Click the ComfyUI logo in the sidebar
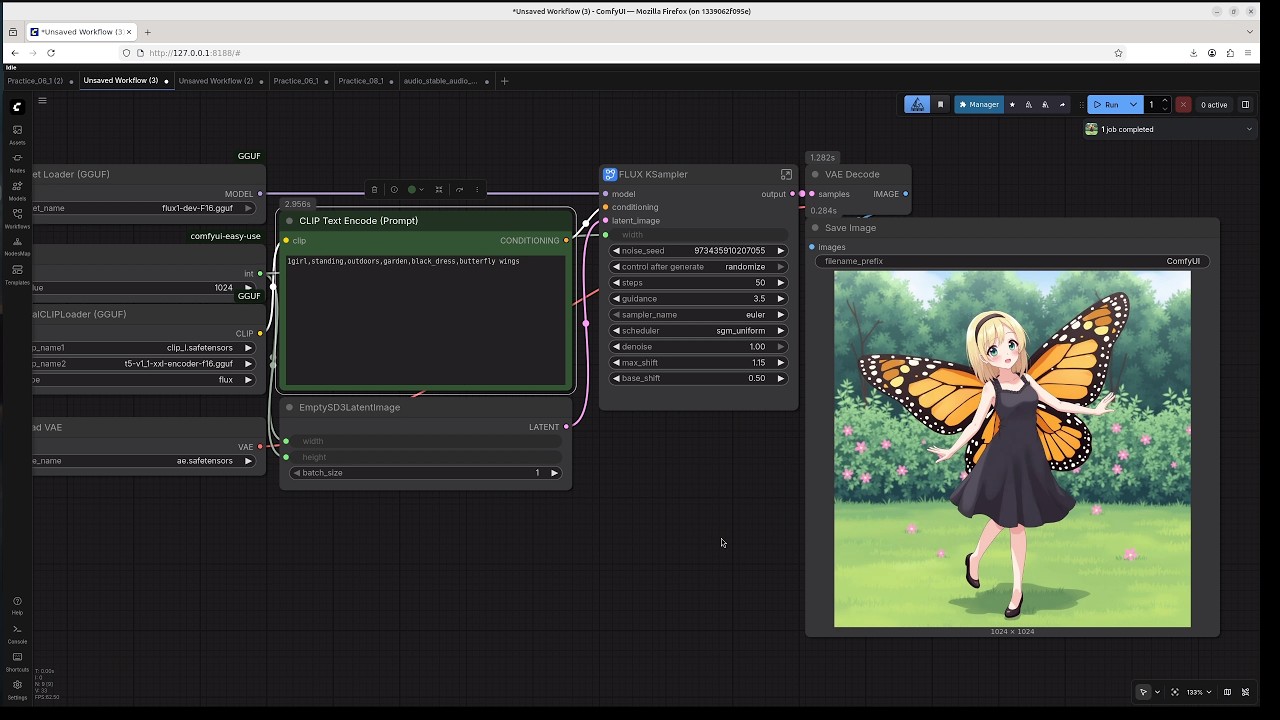1280x720 pixels. coord(17,106)
